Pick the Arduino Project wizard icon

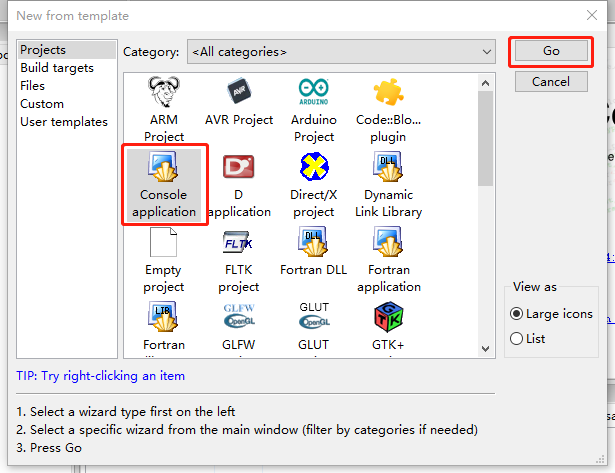click(x=313, y=92)
